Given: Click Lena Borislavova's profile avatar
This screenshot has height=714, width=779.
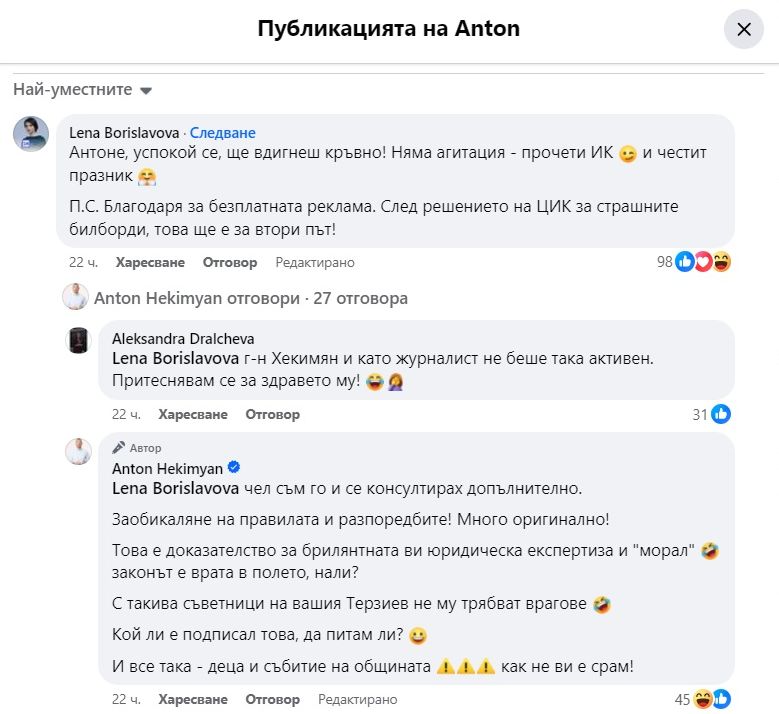Looking at the screenshot, I should click(31, 134).
